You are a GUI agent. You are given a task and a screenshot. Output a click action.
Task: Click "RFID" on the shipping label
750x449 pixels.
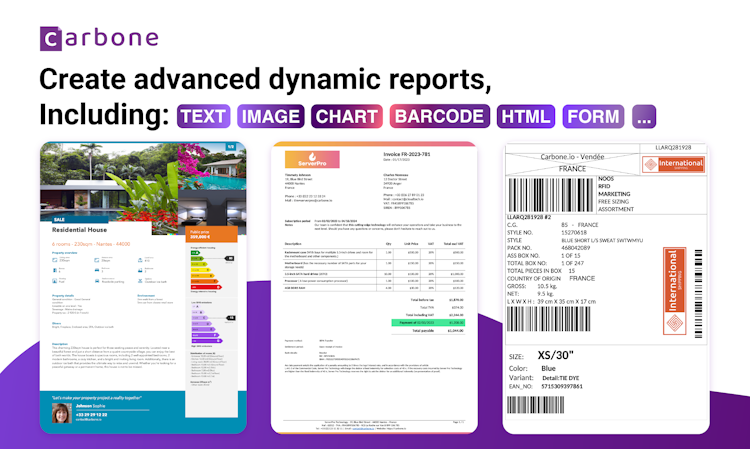[x=604, y=186]
